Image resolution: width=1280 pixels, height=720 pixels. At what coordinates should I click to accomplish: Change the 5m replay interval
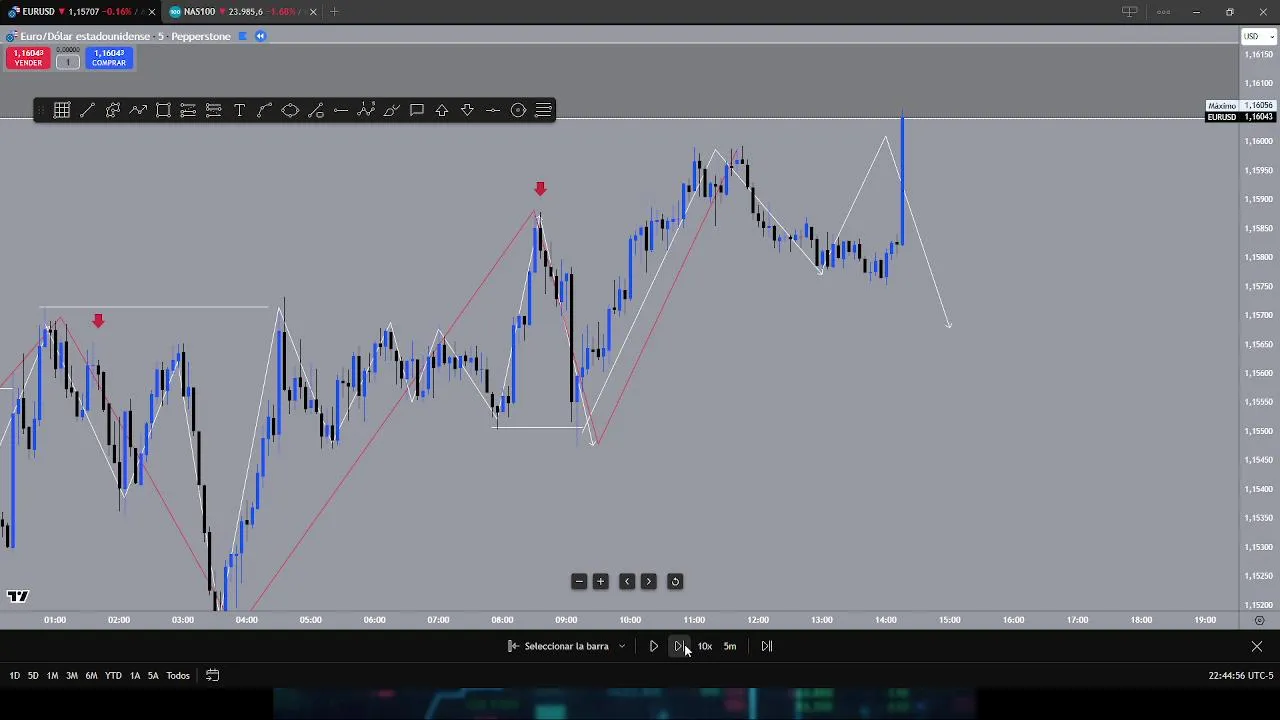tap(730, 646)
